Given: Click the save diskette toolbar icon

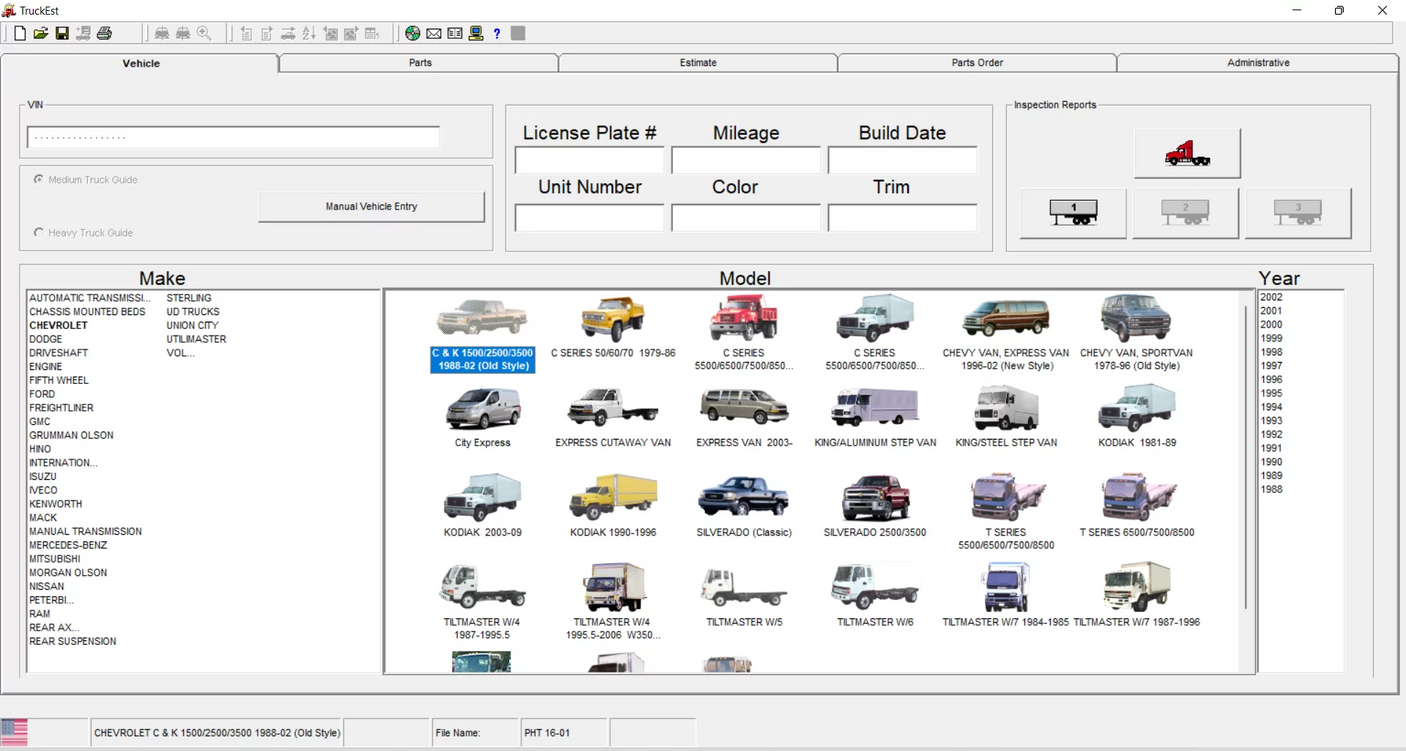Looking at the screenshot, I should pos(62,33).
